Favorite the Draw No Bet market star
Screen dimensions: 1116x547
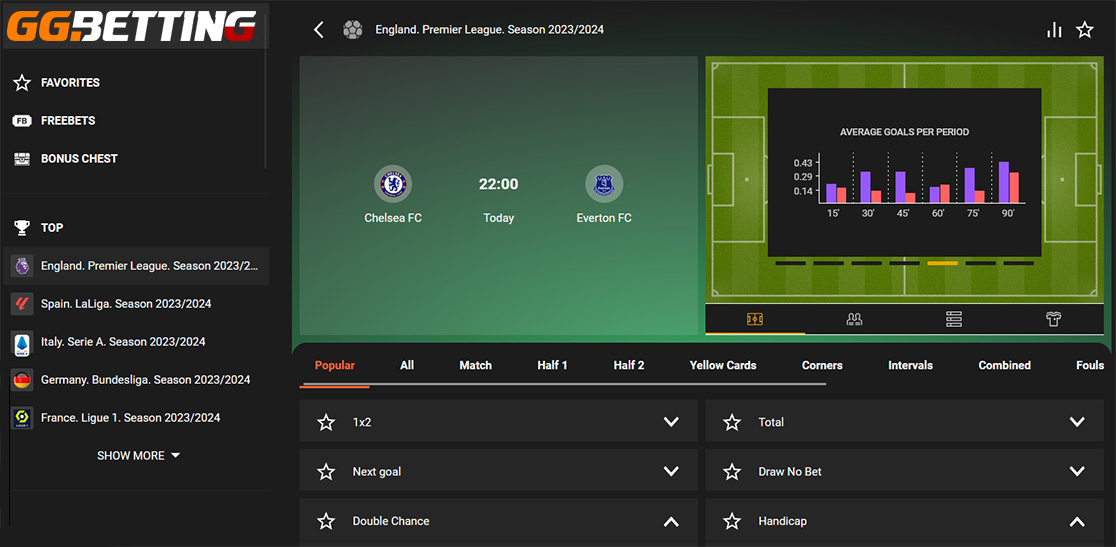732,472
